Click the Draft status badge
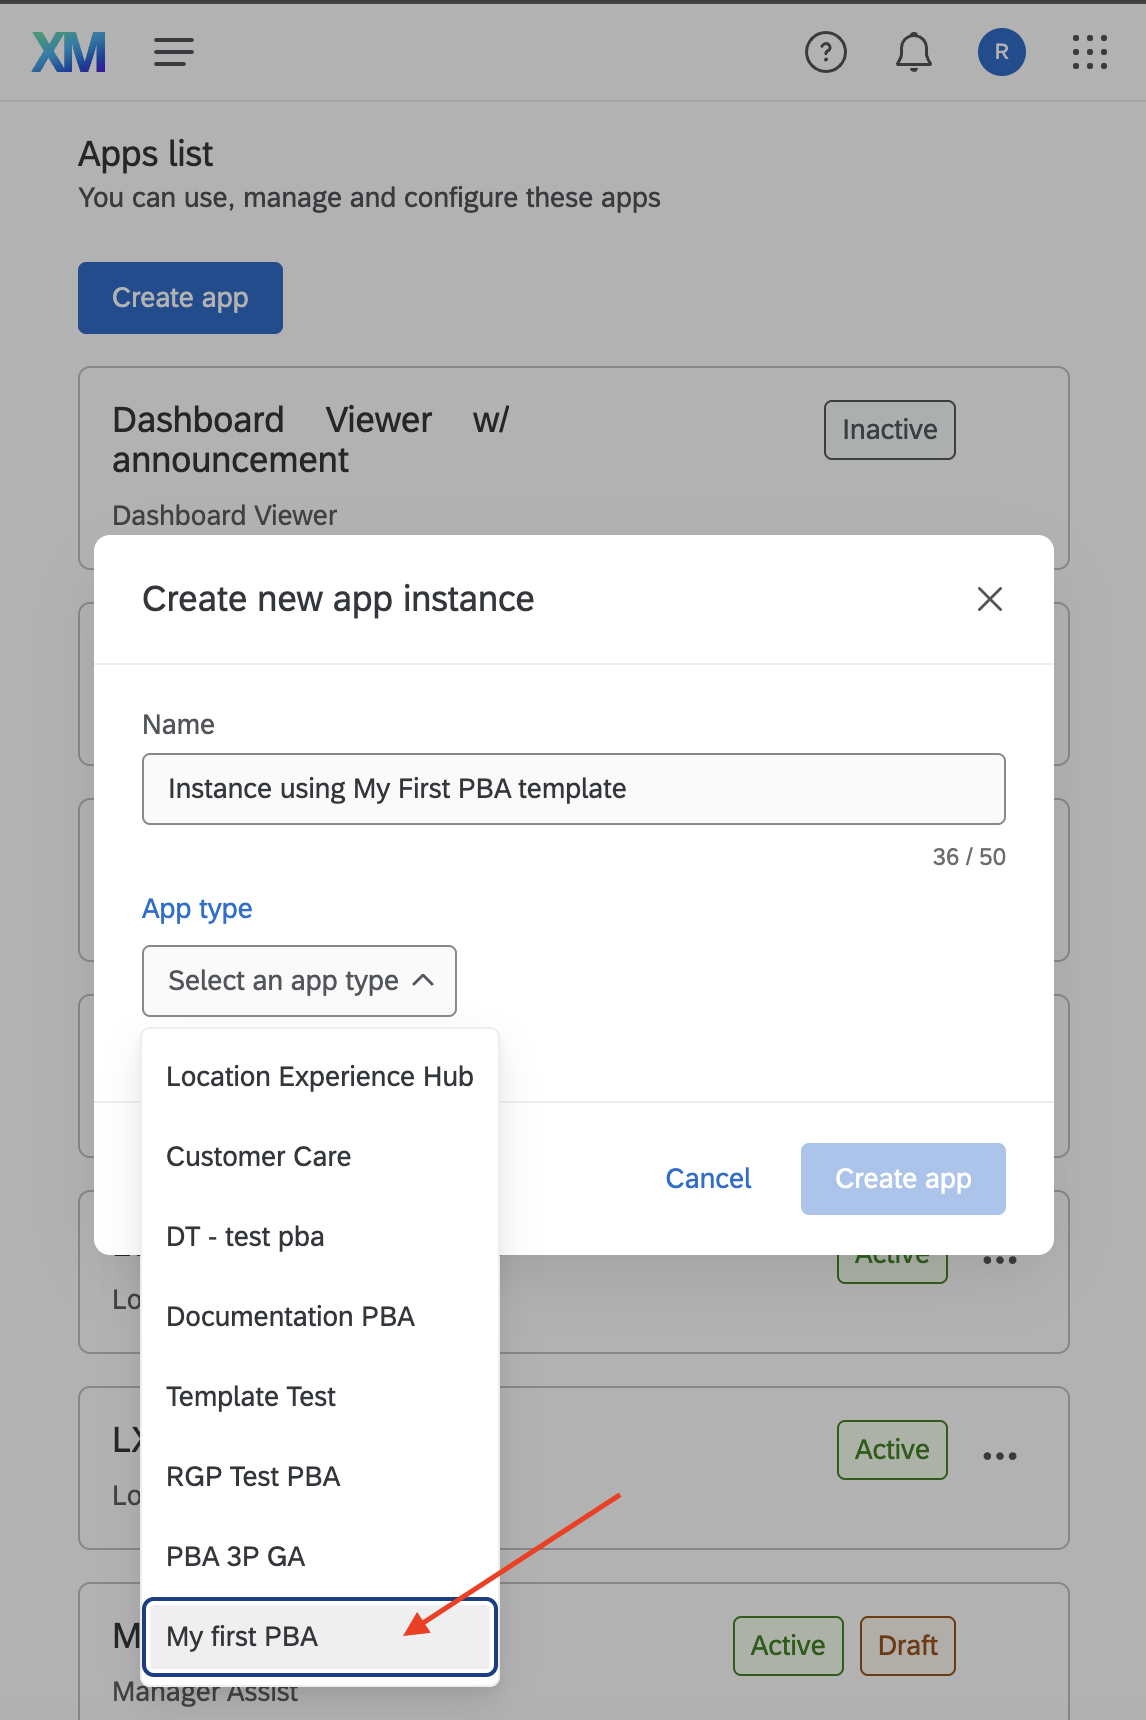Image resolution: width=1146 pixels, height=1720 pixels. [x=908, y=1646]
